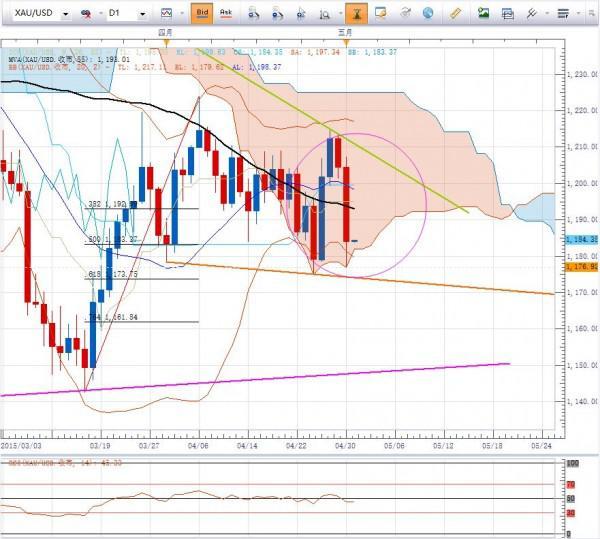
Task: Toggle the highlighted hourglass toolbar button
Action: tap(356, 13)
